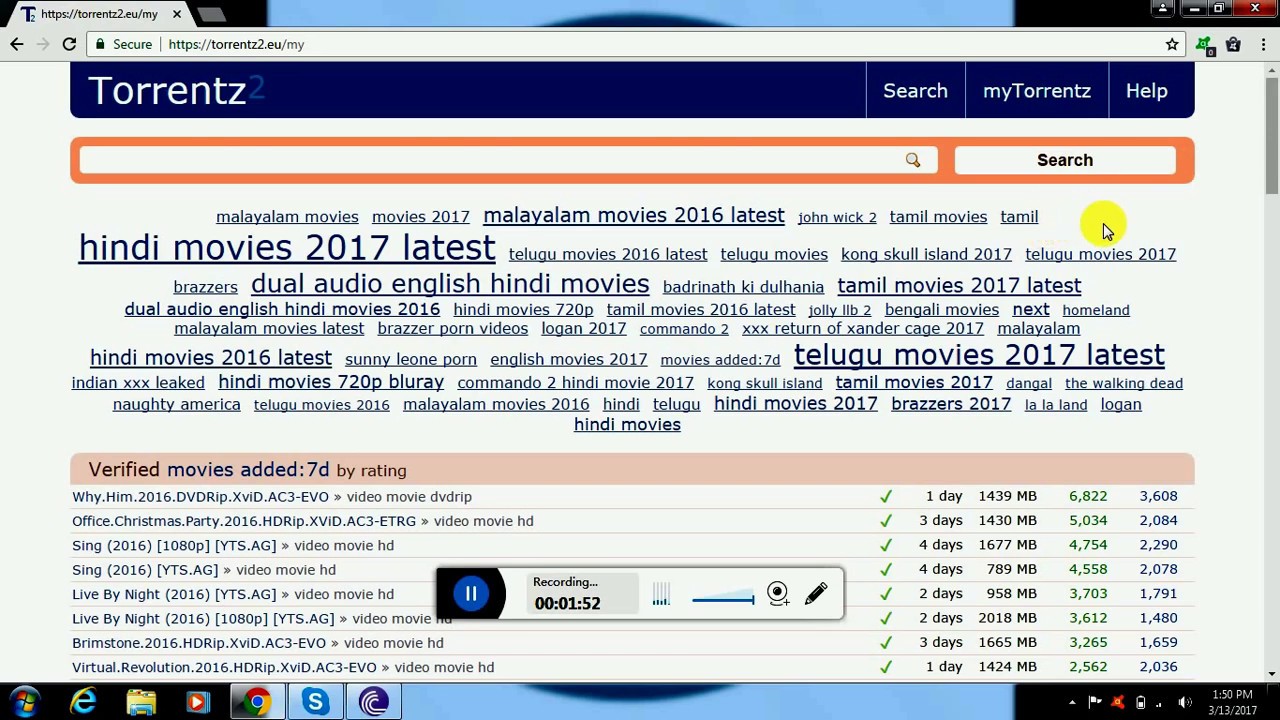Open the green AVG extension icon
Image resolution: width=1280 pixels, height=720 pixels.
(x=1204, y=44)
